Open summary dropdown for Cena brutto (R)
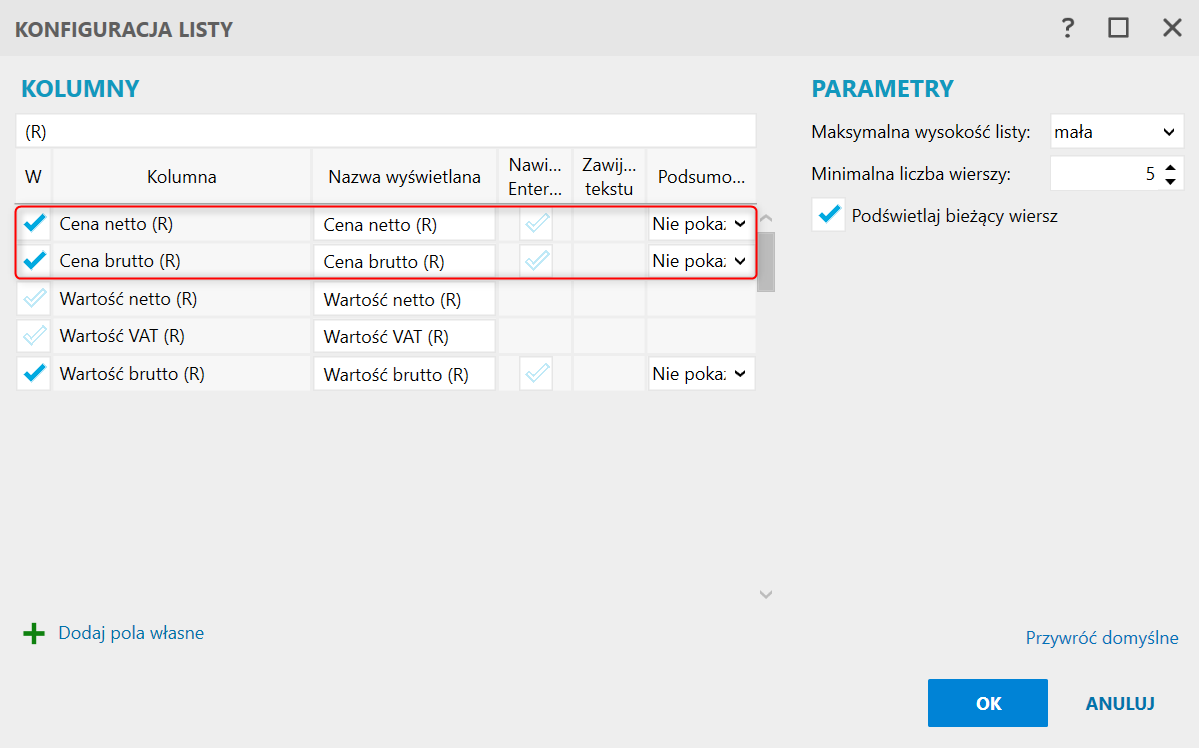Image resolution: width=1199 pixels, height=748 pixels. coord(700,261)
